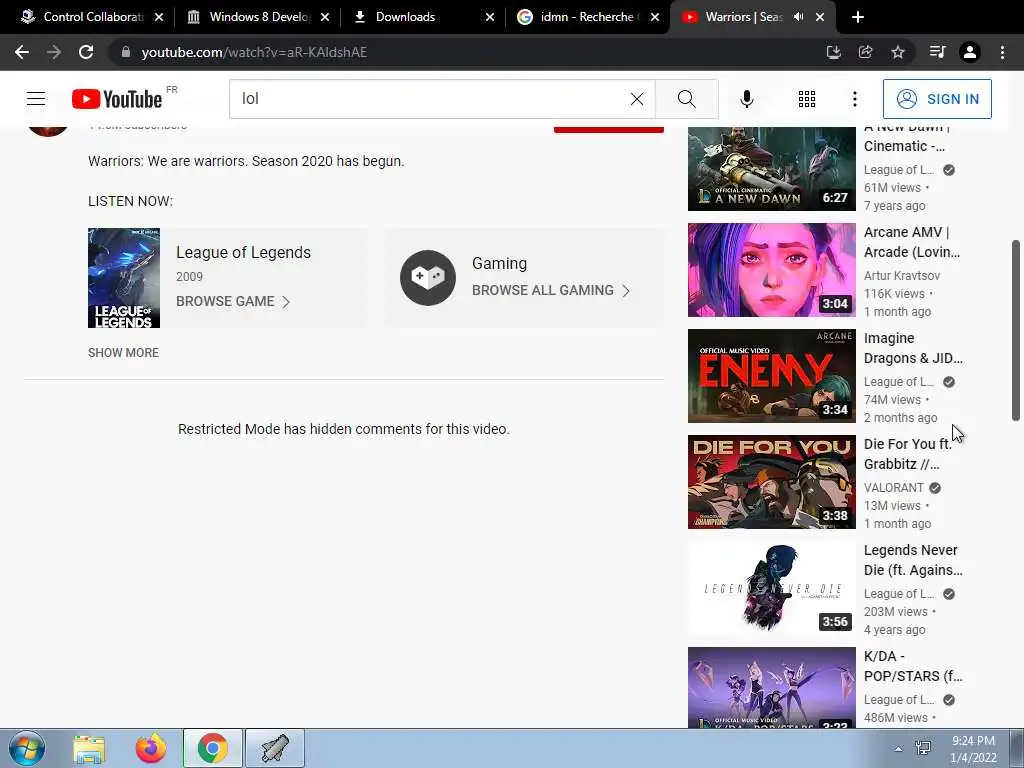Image resolution: width=1024 pixels, height=768 pixels.
Task: Click the install app icon in address bar
Action: pos(833,52)
